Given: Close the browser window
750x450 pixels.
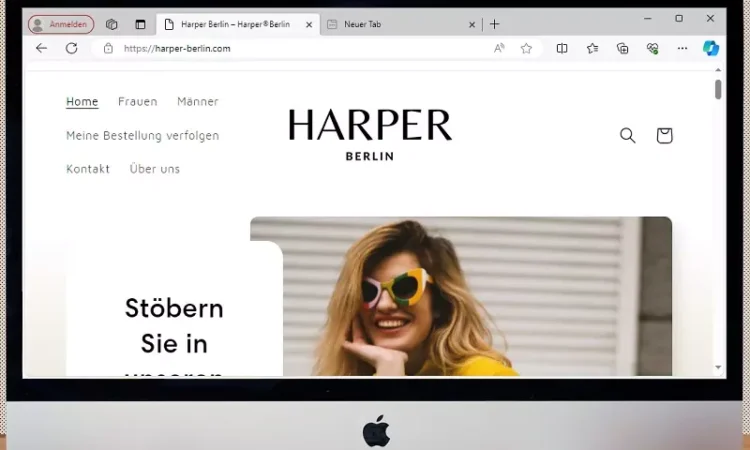Looking at the screenshot, I should click(710, 19).
